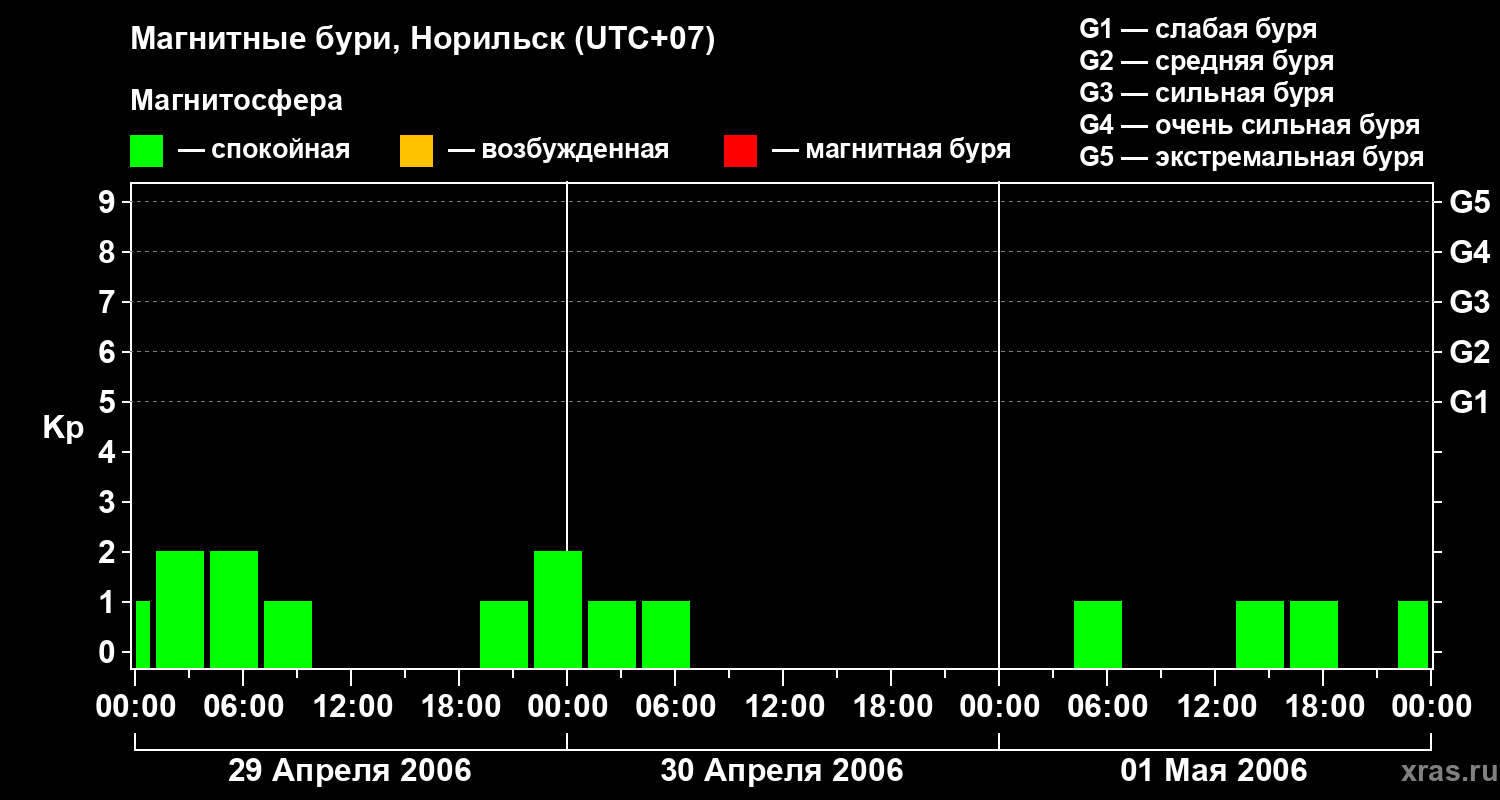This screenshot has height=800, width=1500.
Task: Click the G1 label on right axis
Action: (1469, 402)
